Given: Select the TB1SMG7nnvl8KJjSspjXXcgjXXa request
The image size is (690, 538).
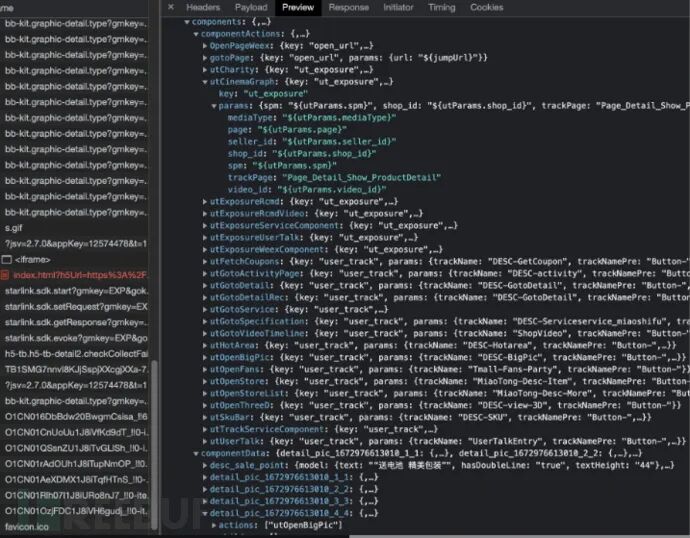Looking at the screenshot, I should (74, 370).
